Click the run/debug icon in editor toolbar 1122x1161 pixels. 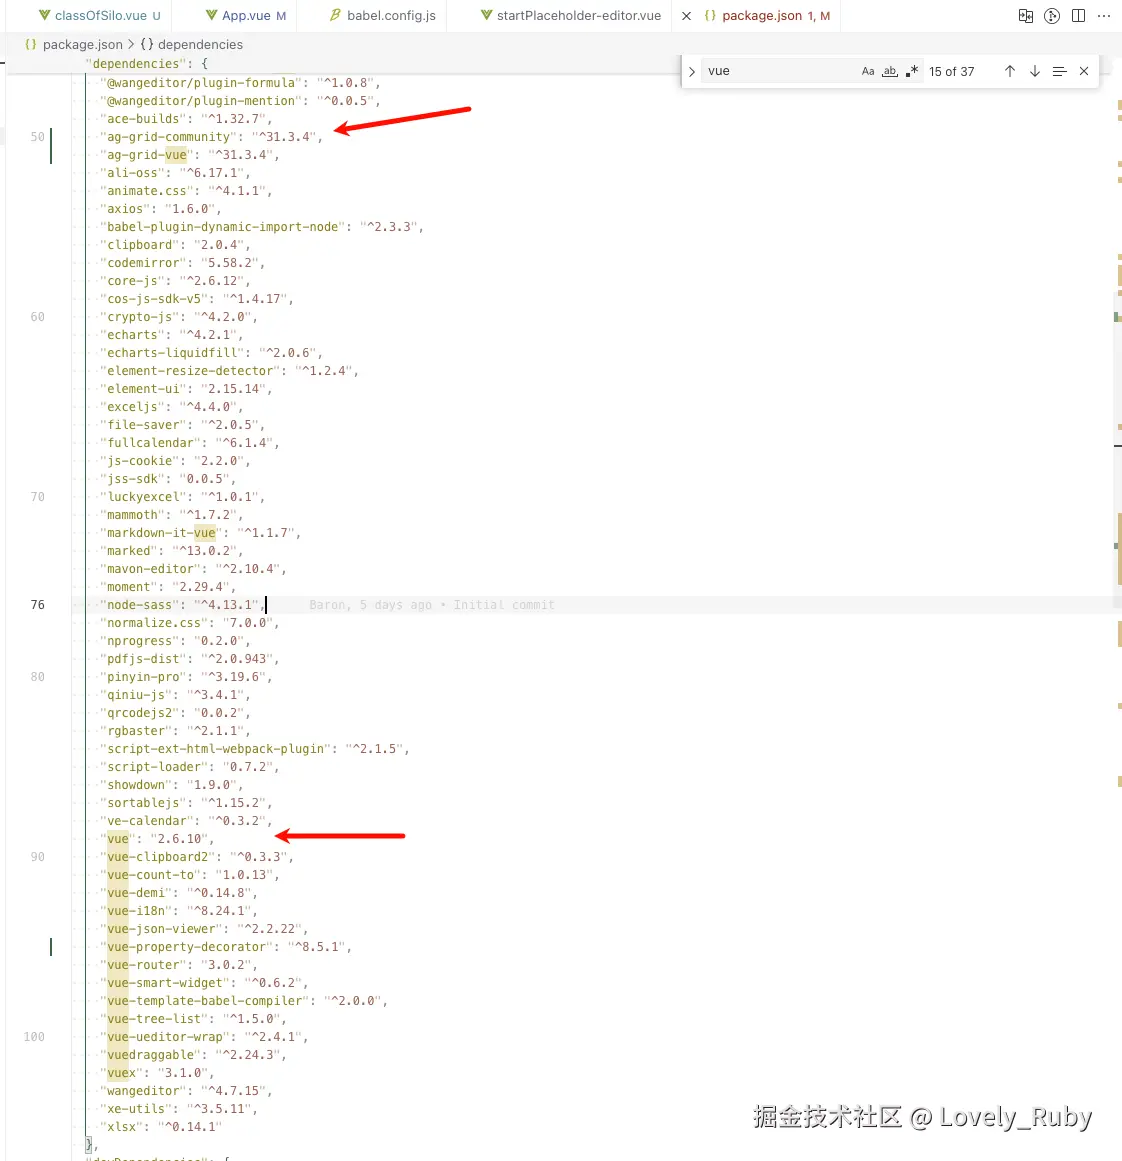pyautogui.click(x=1052, y=16)
